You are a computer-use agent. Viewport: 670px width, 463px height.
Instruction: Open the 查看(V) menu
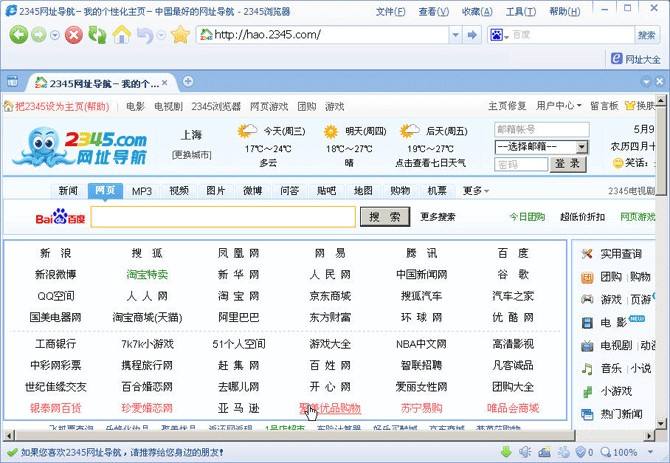tap(434, 12)
